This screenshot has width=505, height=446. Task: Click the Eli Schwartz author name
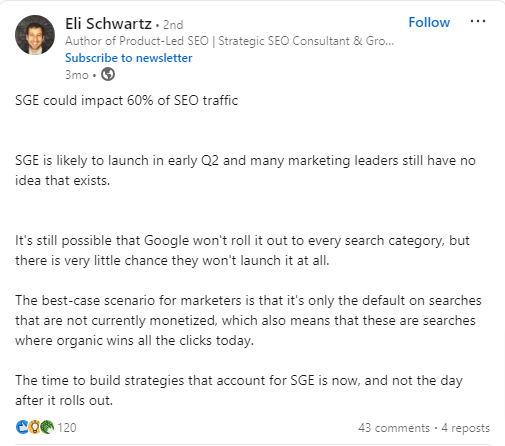pyautogui.click(x=108, y=24)
